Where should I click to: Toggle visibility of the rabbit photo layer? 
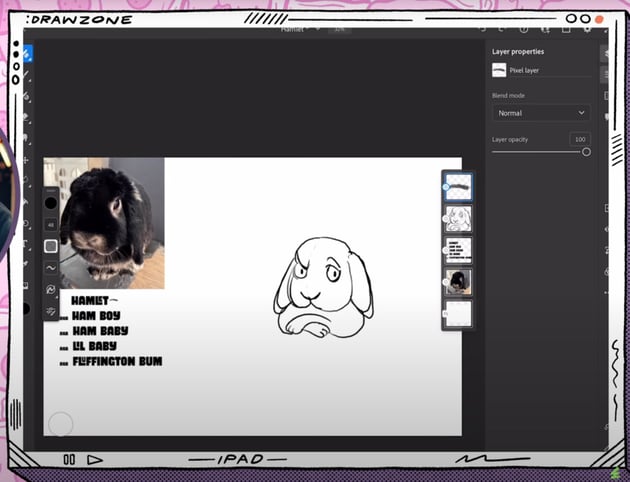pyautogui.click(x=446, y=282)
